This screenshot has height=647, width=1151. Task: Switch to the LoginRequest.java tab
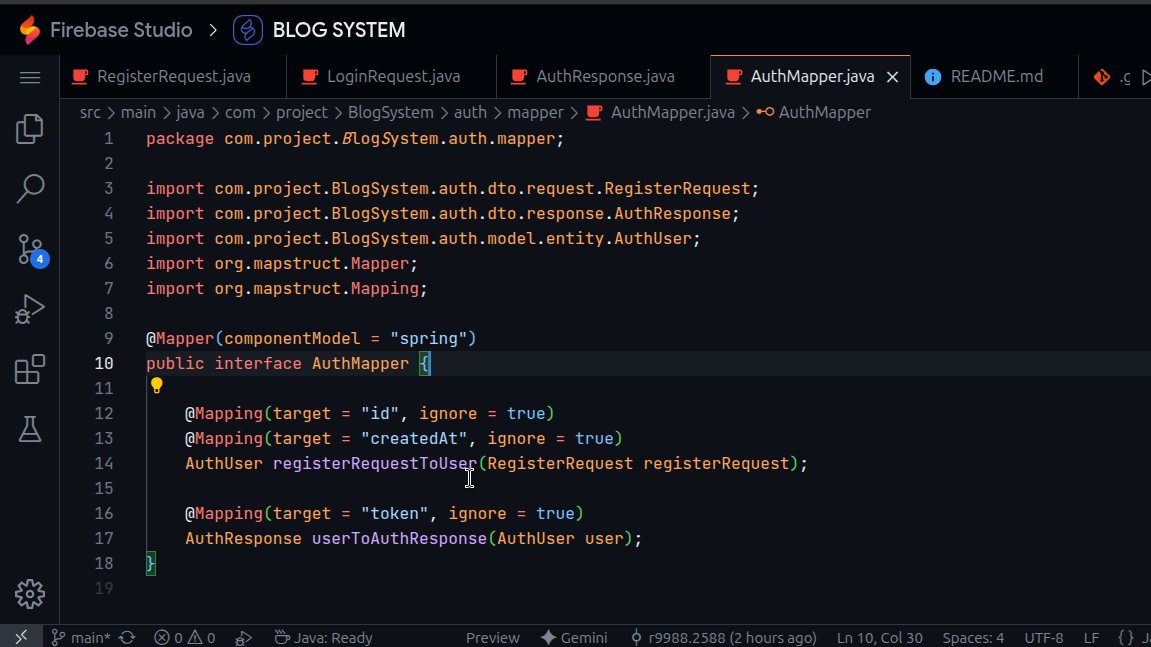(x=391, y=76)
